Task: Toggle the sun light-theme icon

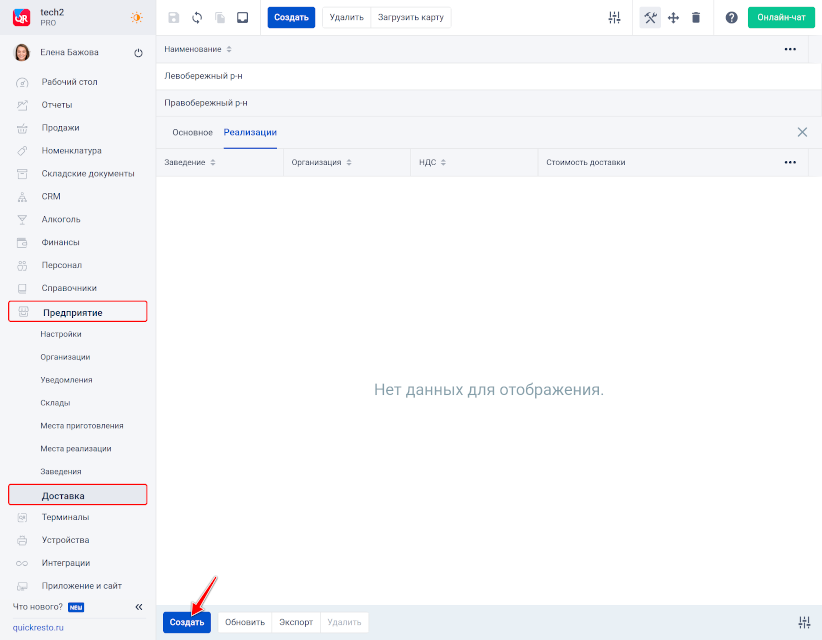Action: pyautogui.click(x=136, y=18)
